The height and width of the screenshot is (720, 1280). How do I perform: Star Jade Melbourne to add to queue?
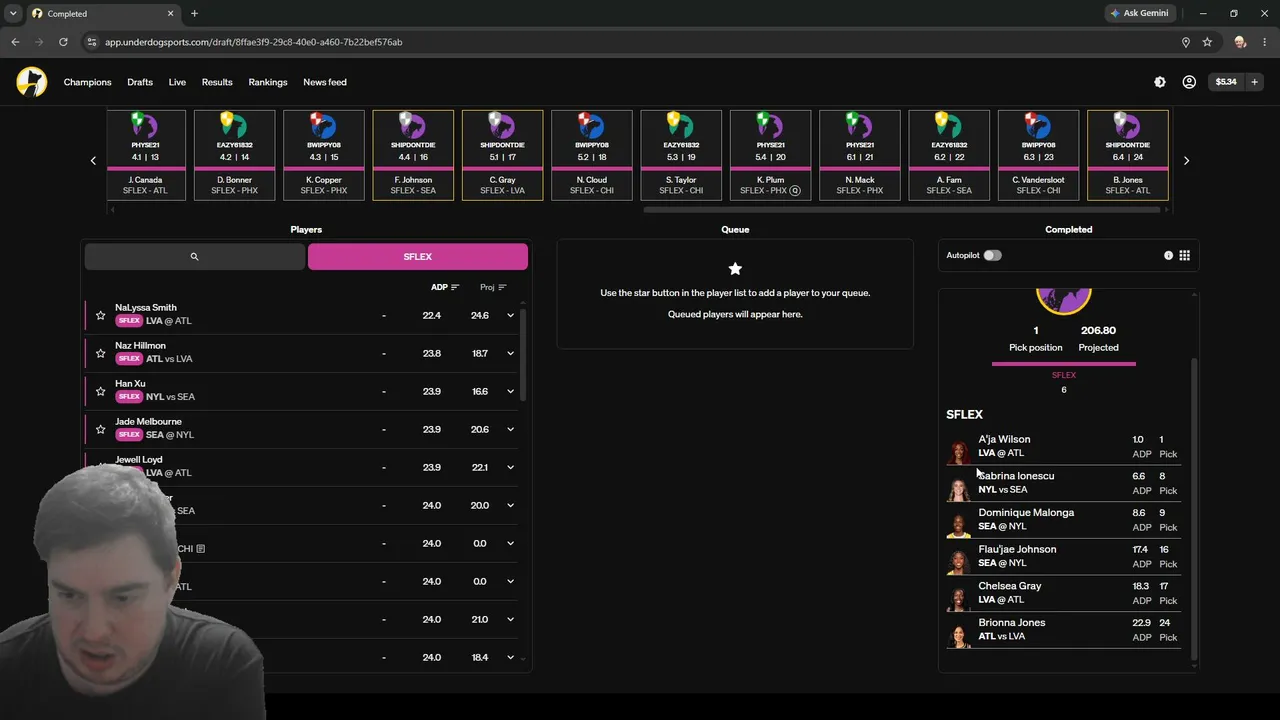point(101,429)
